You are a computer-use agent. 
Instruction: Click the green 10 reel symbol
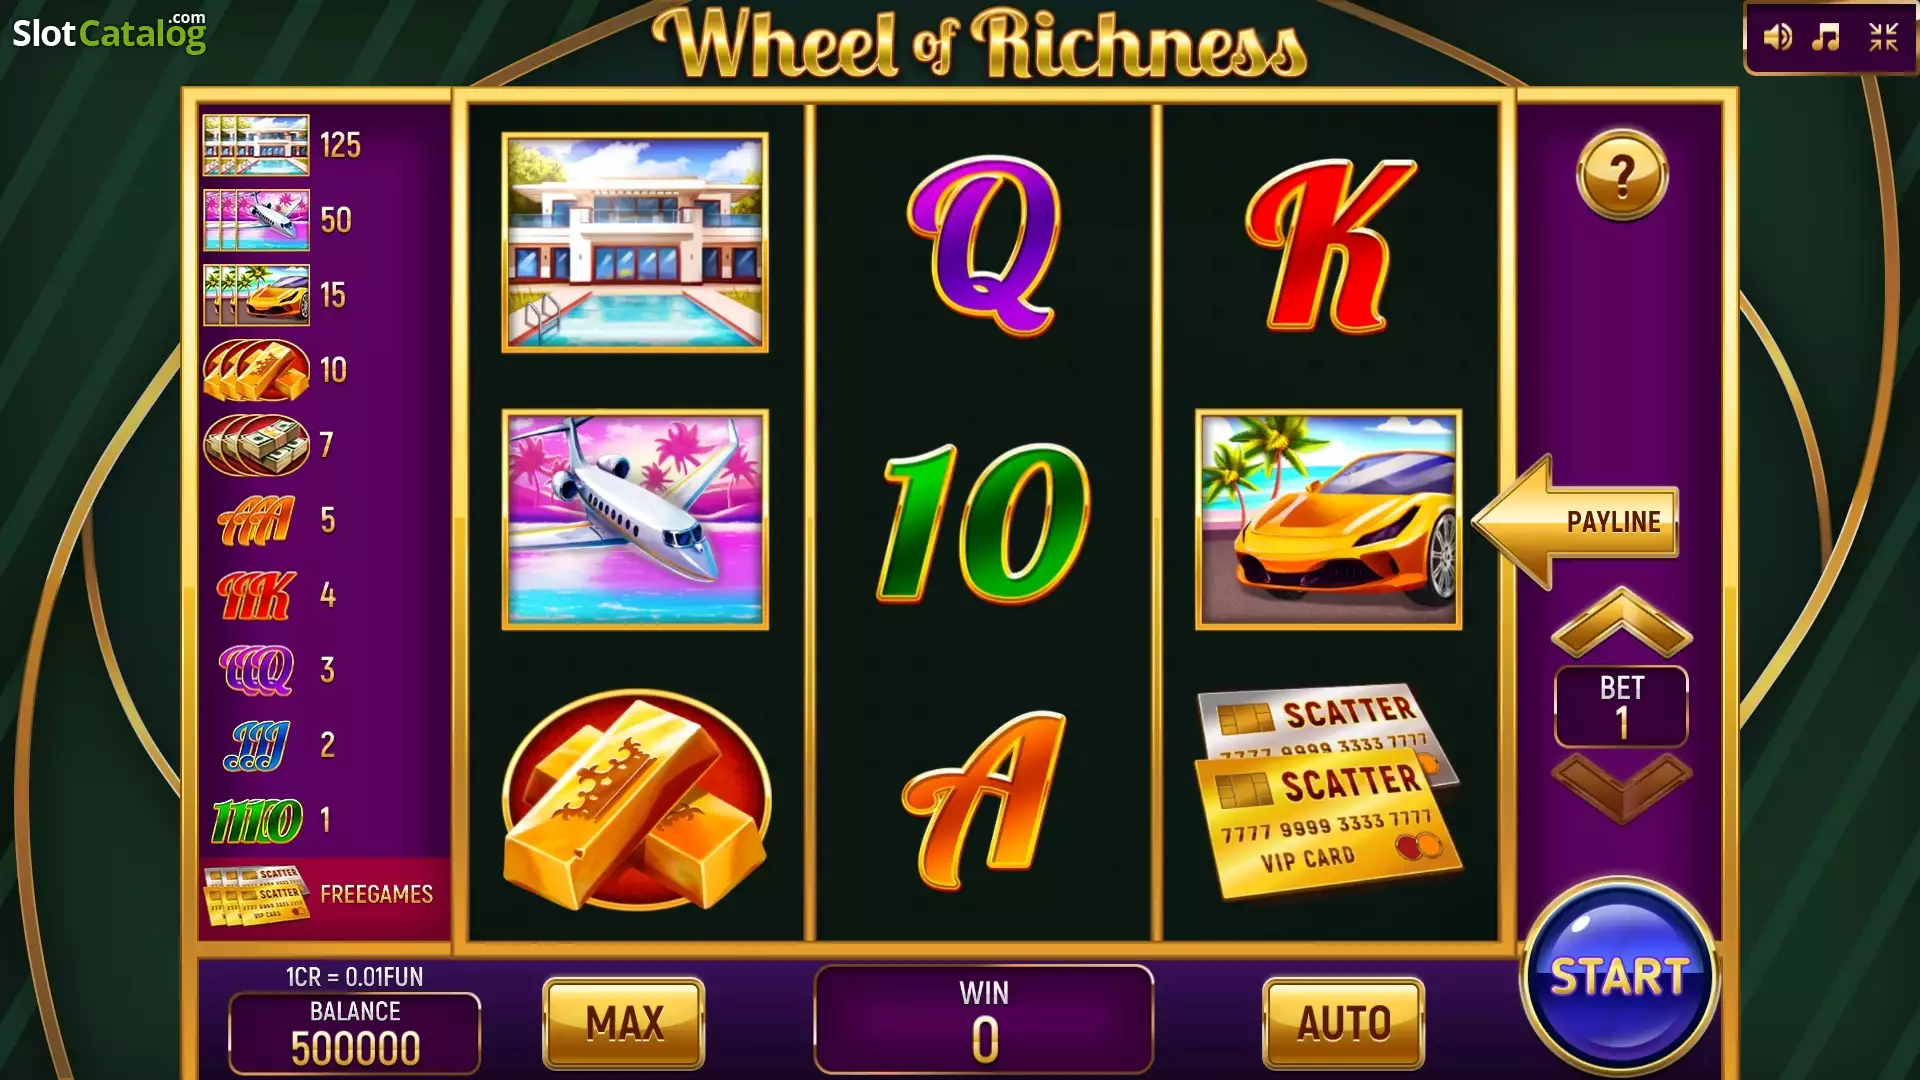coord(984,523)
